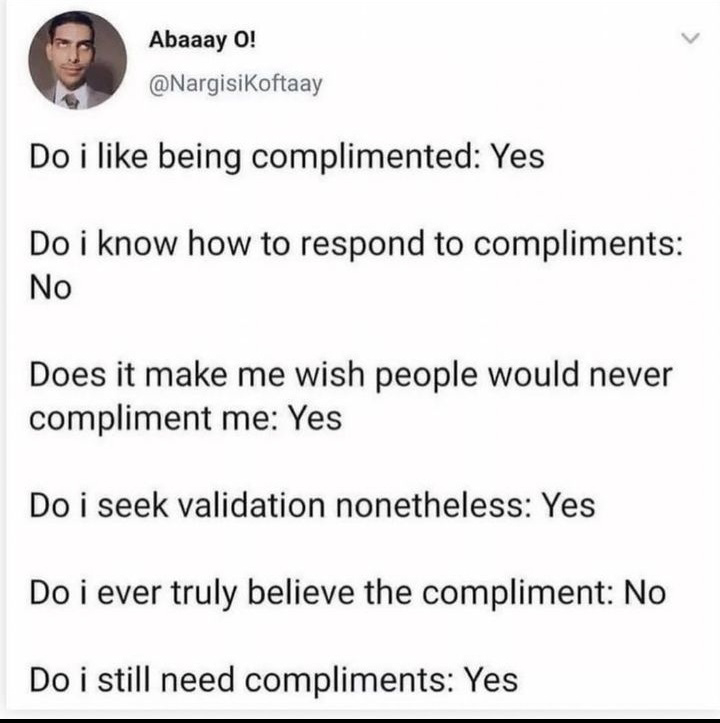This screenshot has width=720, height=723.
Task: Select the last line "Do i still need compliments: Yes"
Action: [x=273, y=680]
